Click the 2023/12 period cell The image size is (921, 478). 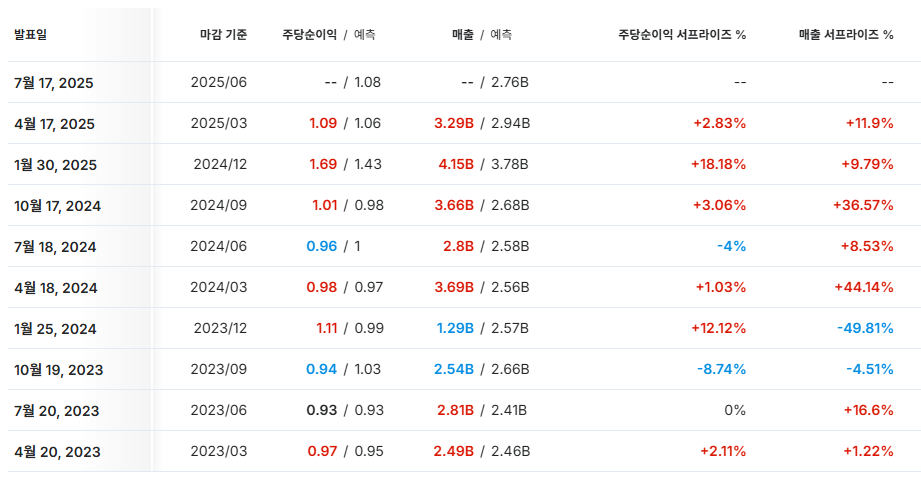[x=220, y=329]
